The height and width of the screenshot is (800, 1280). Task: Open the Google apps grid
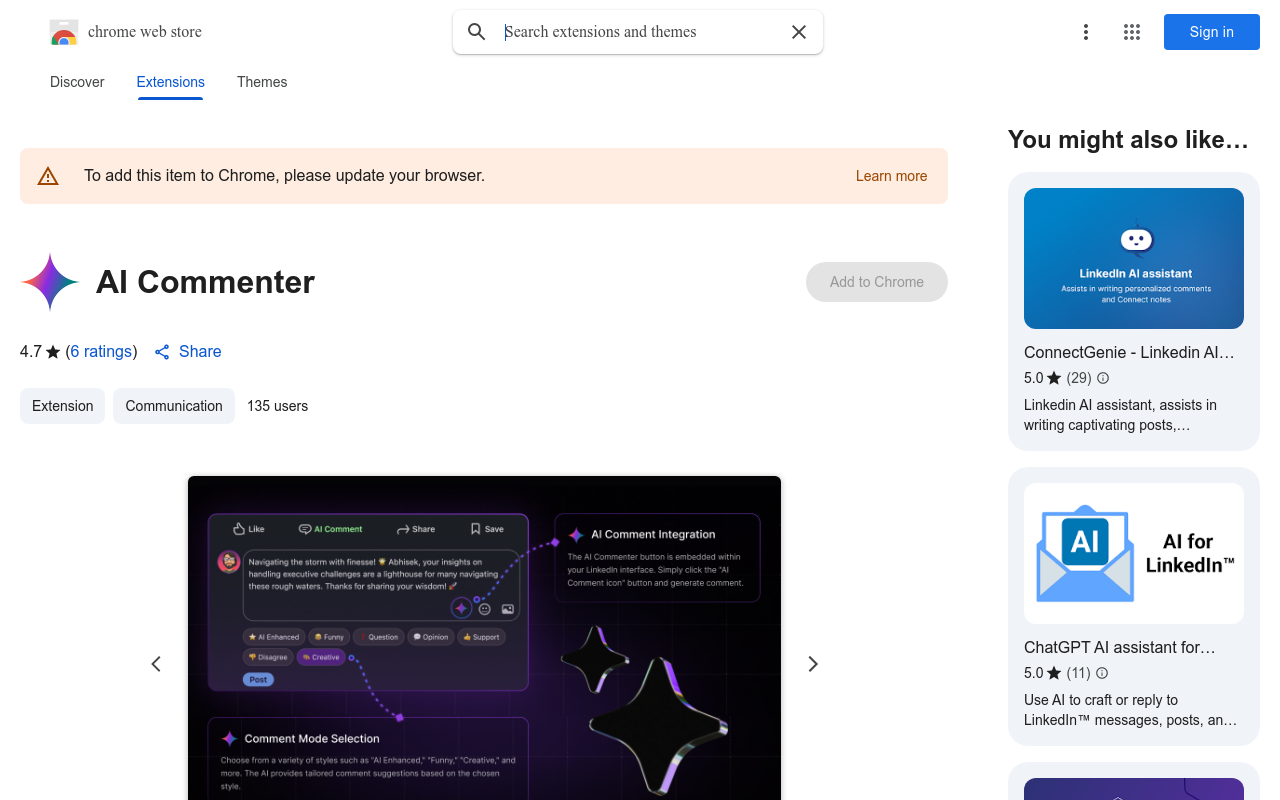click(1132, 32)
